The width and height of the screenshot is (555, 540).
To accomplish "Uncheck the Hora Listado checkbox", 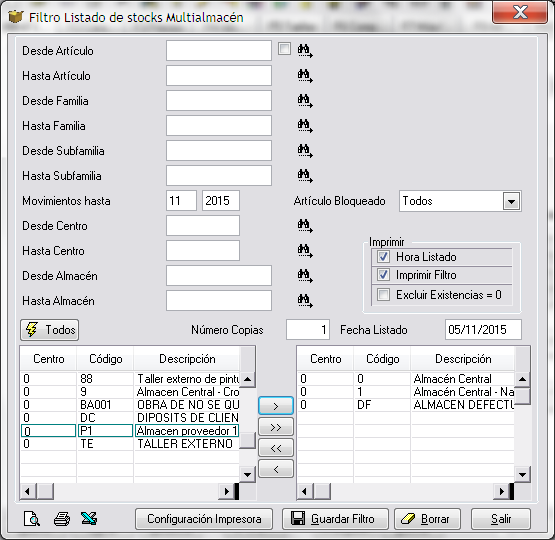I will point(383,257).
